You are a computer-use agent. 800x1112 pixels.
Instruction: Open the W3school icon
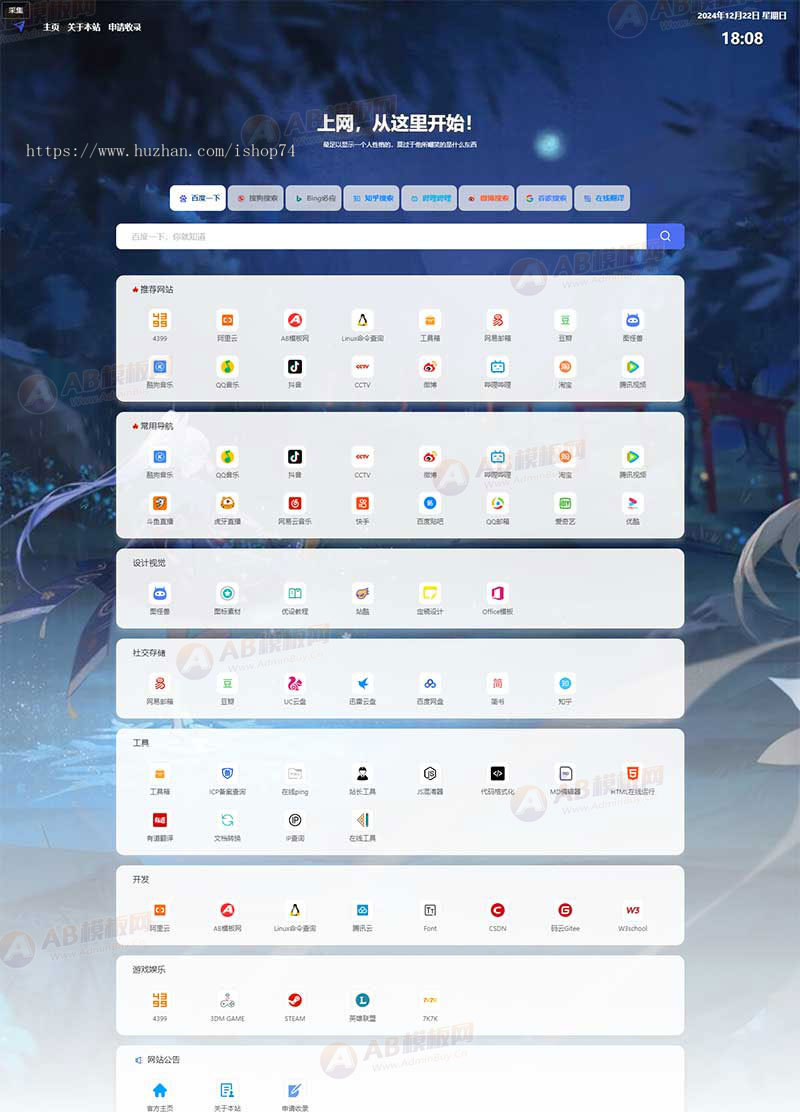click(x=633, y=910)
